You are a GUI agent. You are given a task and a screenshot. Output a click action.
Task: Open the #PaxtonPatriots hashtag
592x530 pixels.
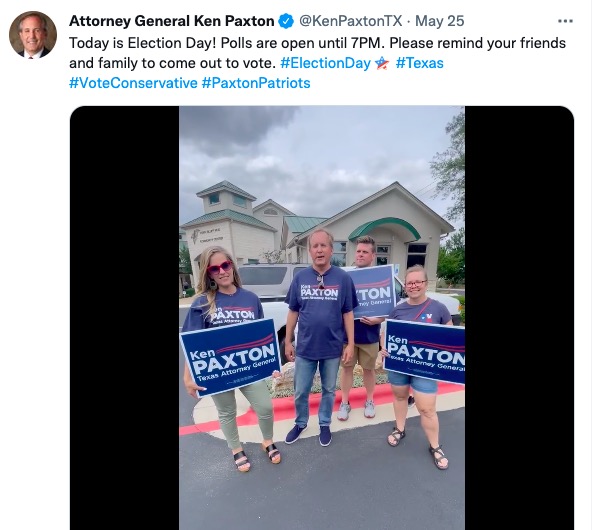pos(256,83)
